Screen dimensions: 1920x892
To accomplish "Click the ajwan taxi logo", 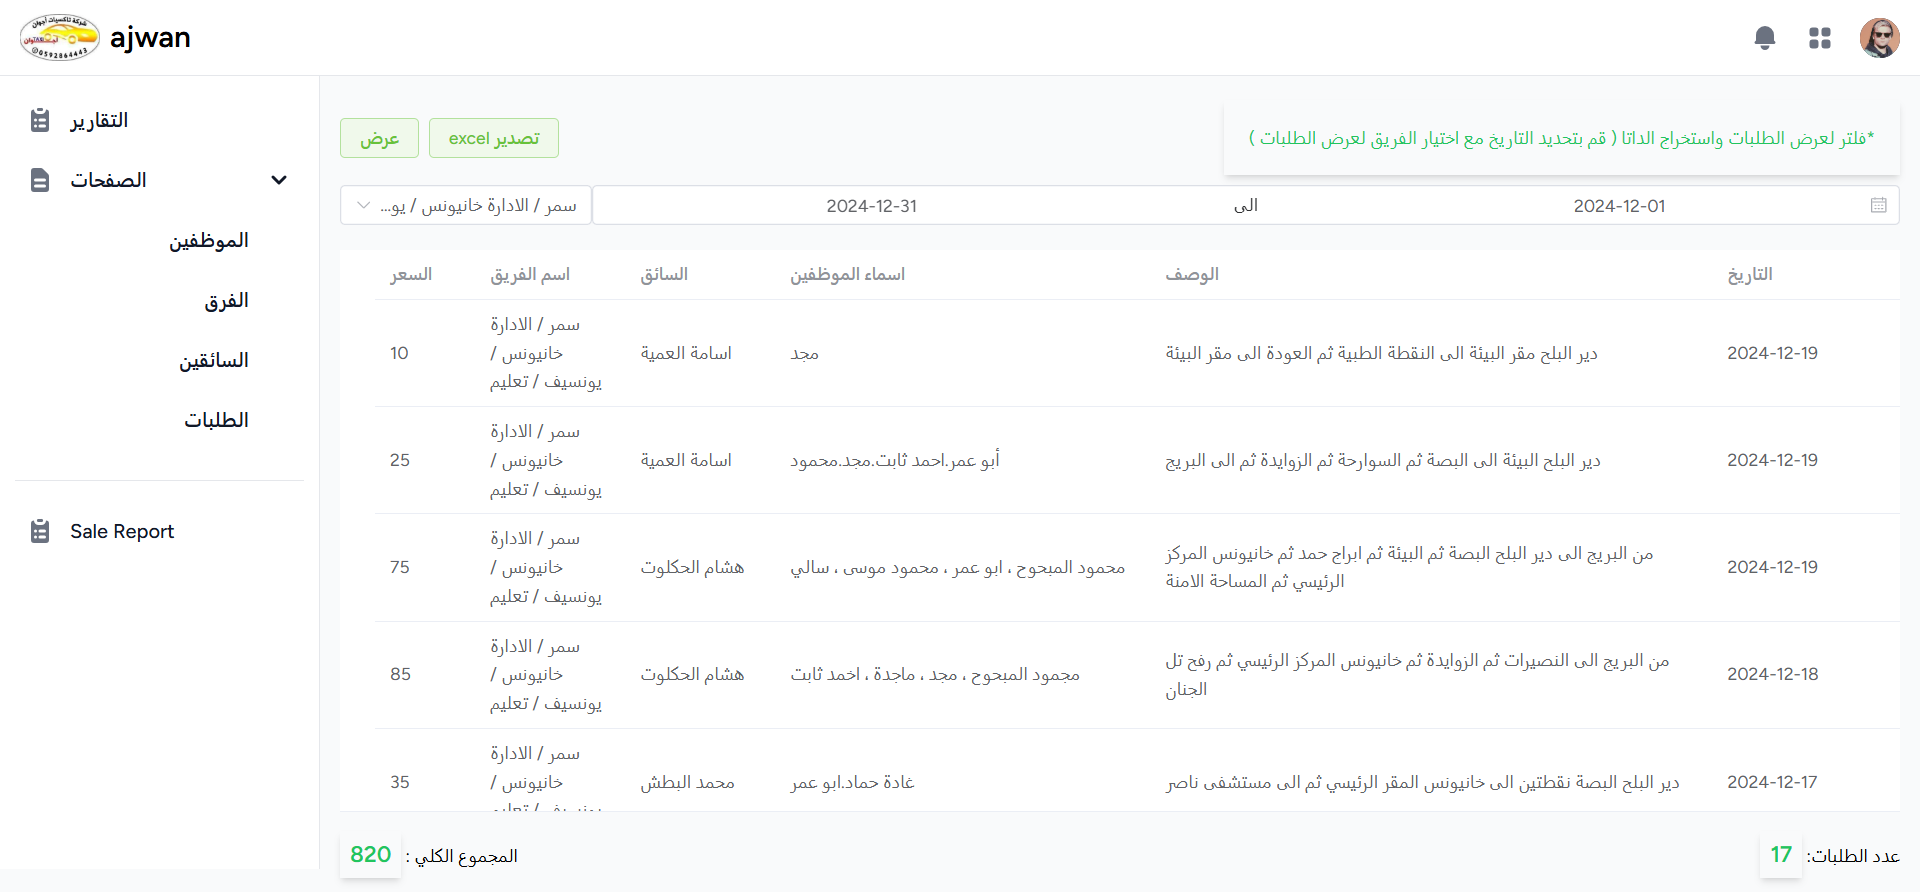I will pyautogui.click(x=60, y=38).
